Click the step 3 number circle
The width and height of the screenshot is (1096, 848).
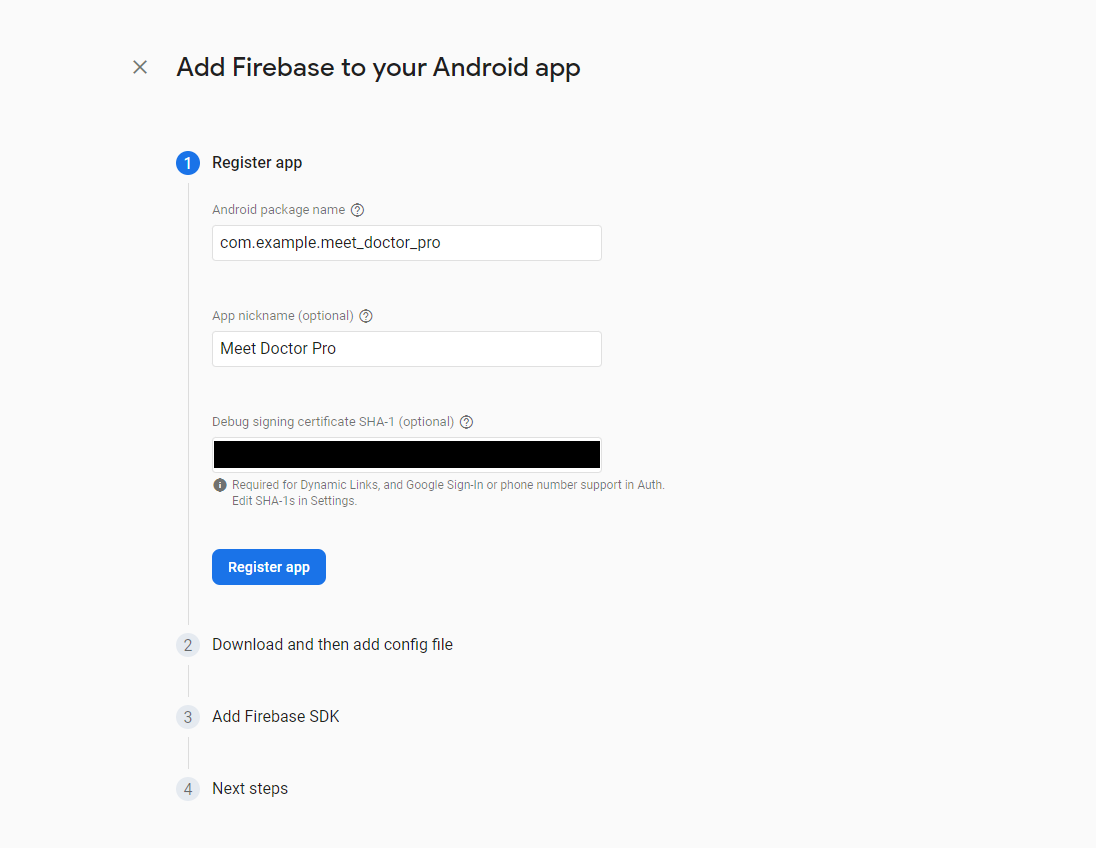click(x=188, y=717)
